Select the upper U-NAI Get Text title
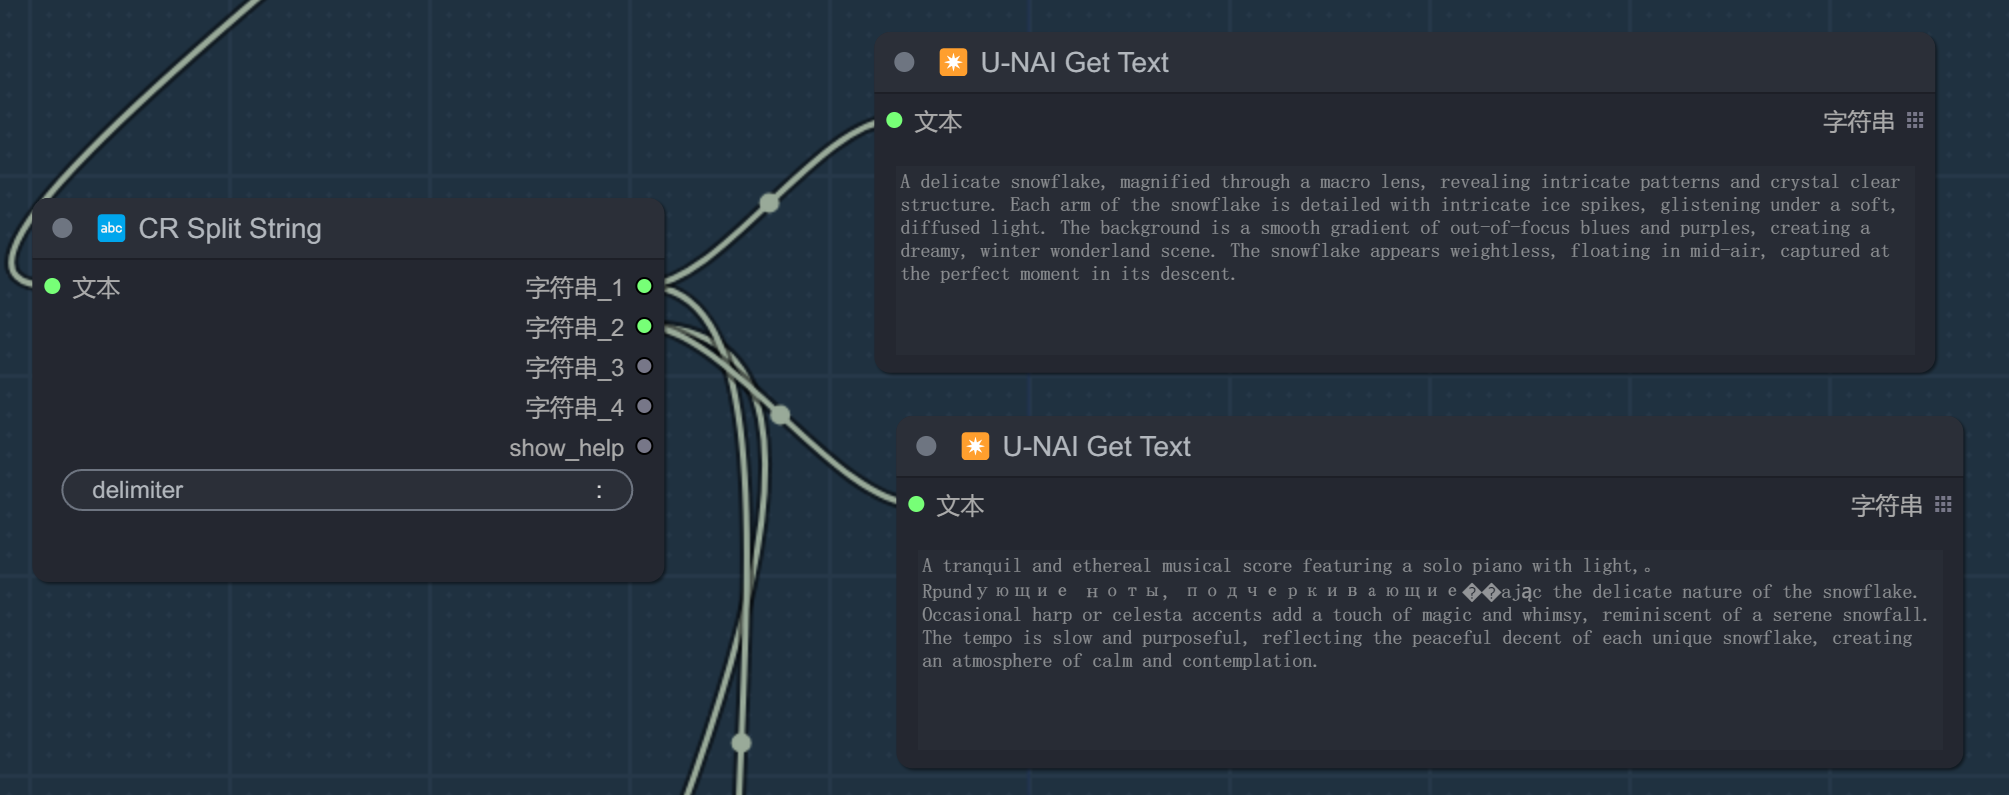The height and width of the screenshot is (795, 2009). (1074, 62)
